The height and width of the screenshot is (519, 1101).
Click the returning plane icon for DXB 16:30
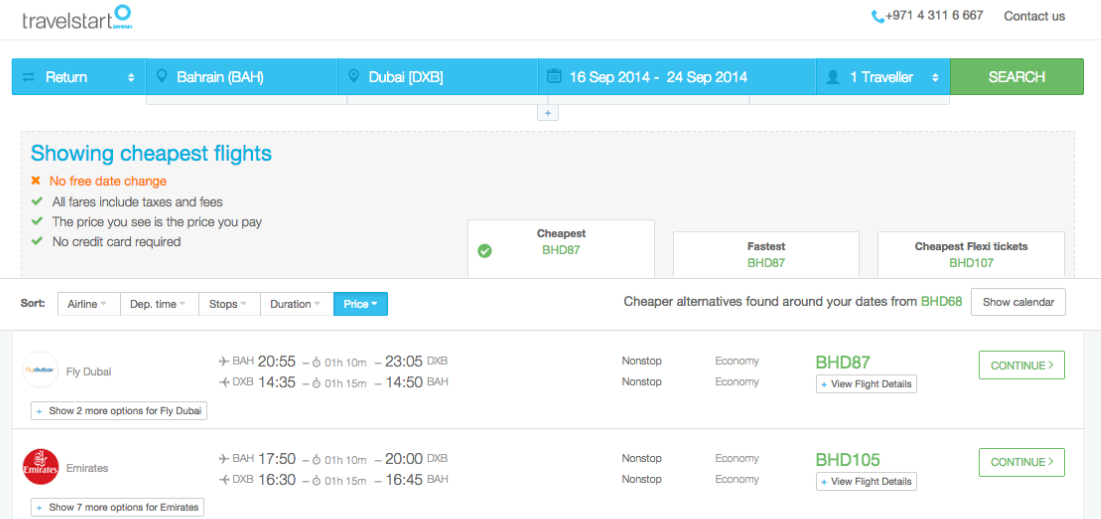(x=224, y=480)
